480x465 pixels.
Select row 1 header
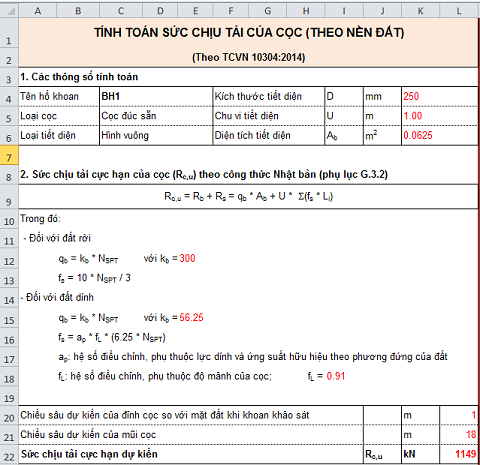9,32
